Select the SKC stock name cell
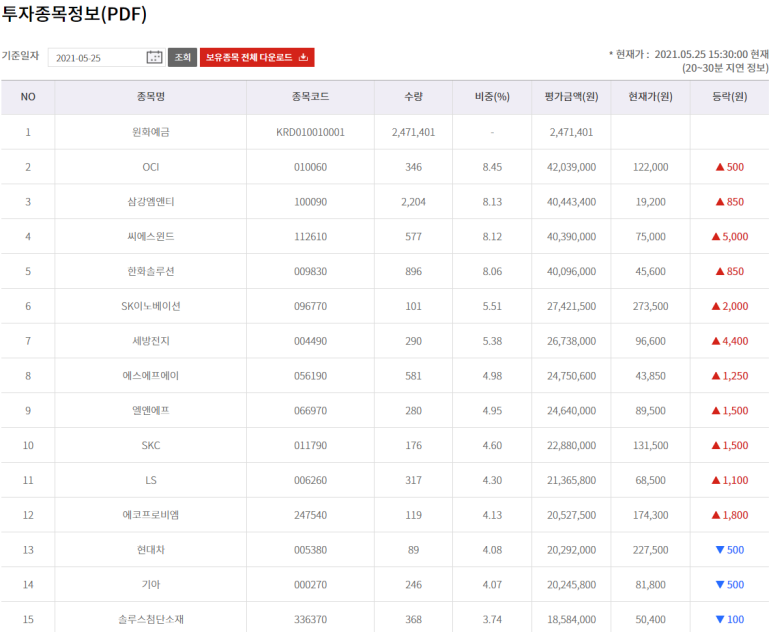The image size is (773, 632). 151,446
